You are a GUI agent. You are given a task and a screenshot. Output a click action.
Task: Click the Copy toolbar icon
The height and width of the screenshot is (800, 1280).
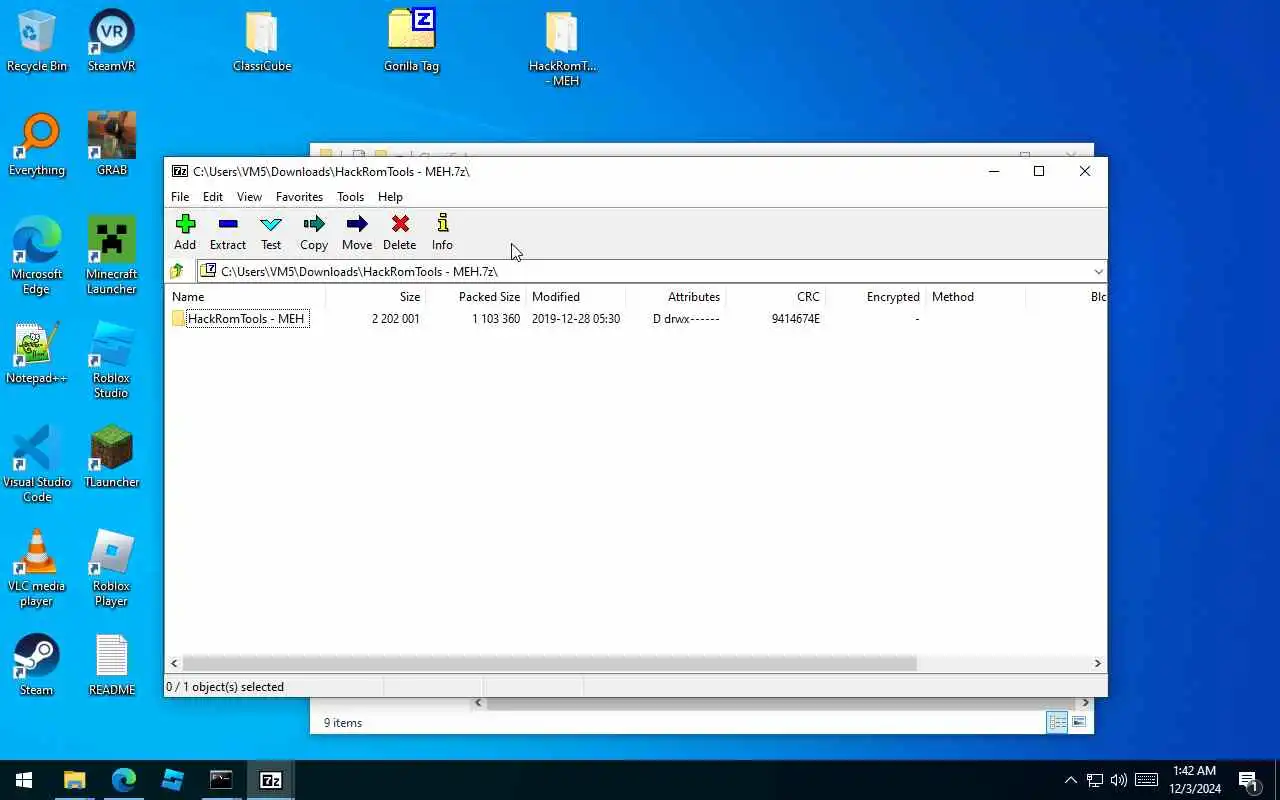pos(314,232)
